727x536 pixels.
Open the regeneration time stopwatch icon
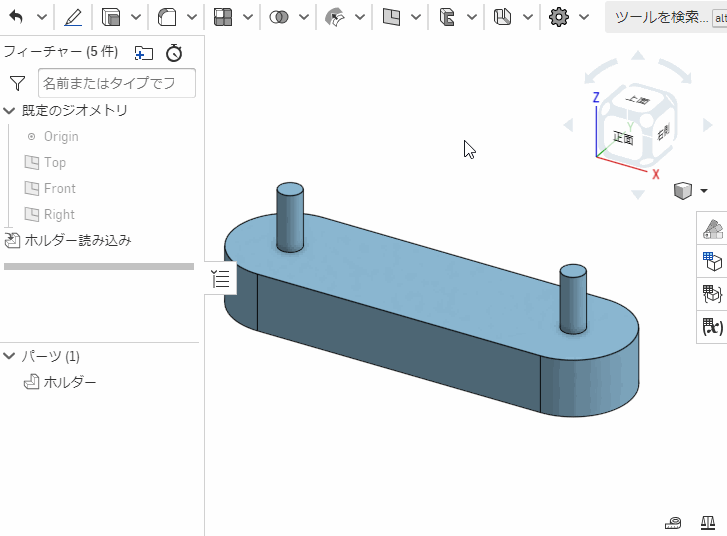pyautogui.click(x=174, y=53)
